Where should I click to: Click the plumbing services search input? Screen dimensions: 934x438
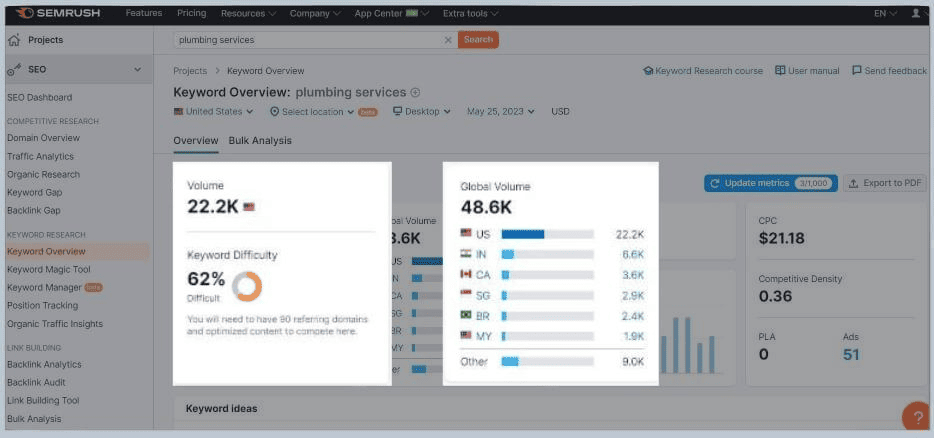tap(305, 40)
